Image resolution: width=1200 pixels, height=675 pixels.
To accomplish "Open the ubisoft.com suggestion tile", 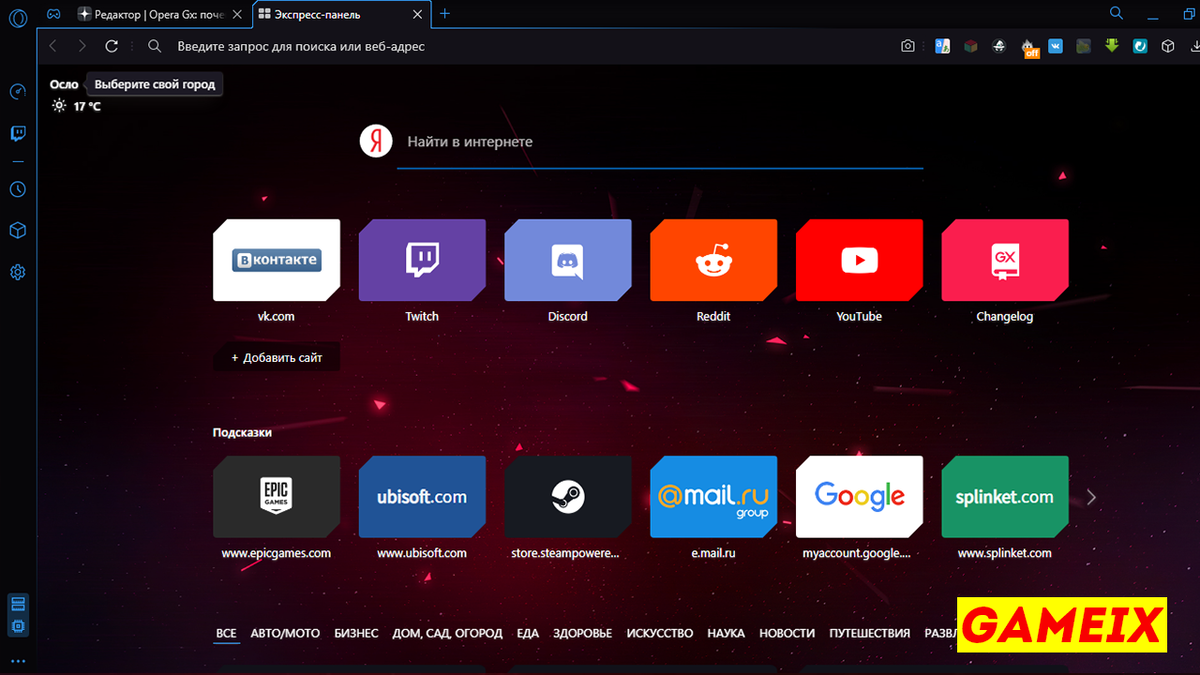I will (x=422, y=497).
